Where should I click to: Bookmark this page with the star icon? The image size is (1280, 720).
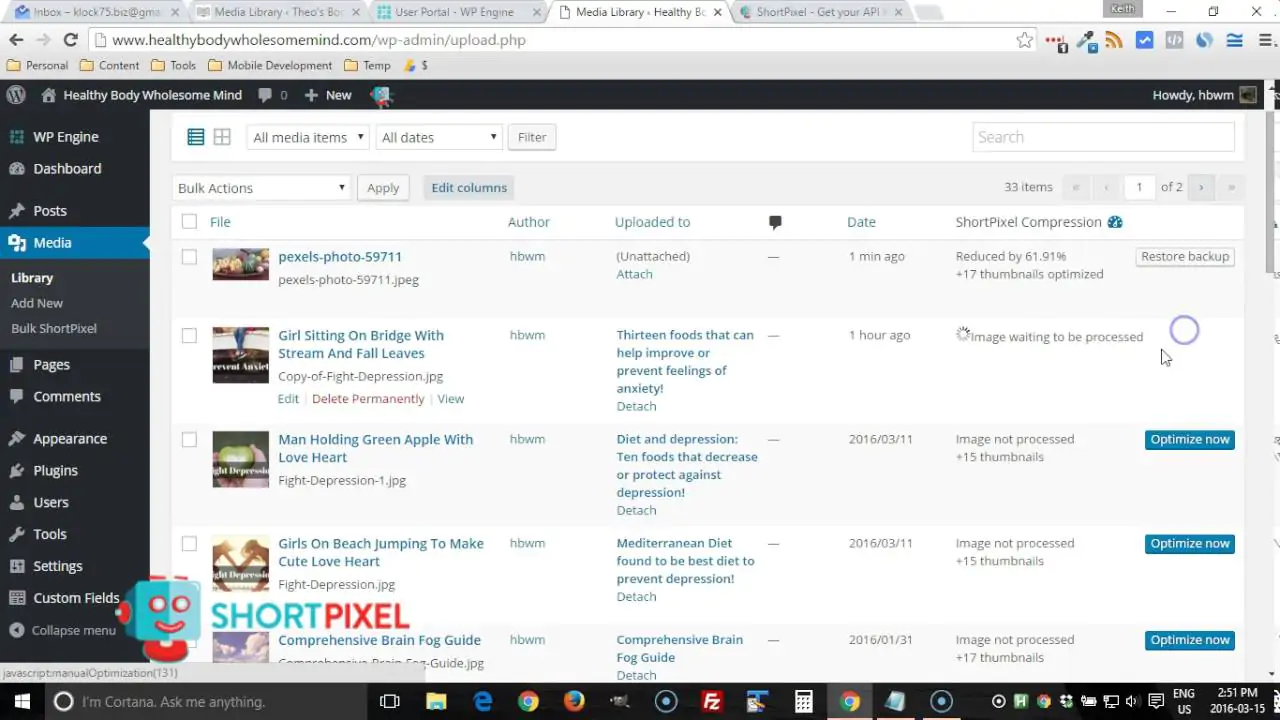coord(1025,40)
